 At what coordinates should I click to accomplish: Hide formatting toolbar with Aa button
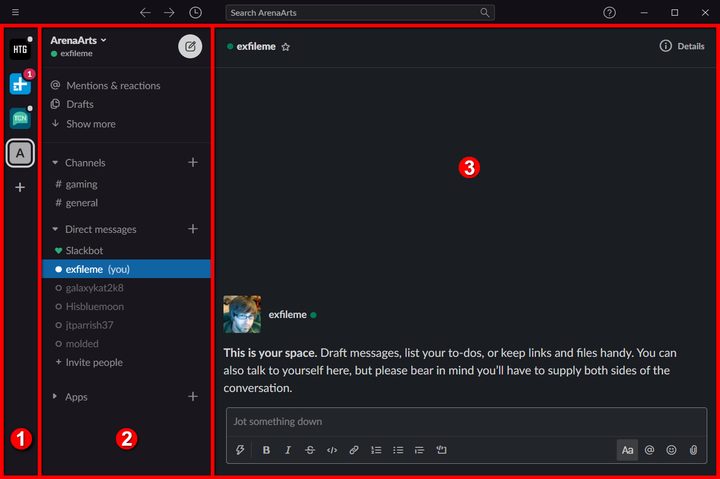627,450
